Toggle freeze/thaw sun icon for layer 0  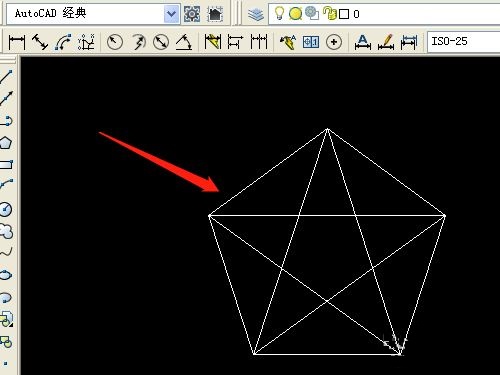coord(295,14)
